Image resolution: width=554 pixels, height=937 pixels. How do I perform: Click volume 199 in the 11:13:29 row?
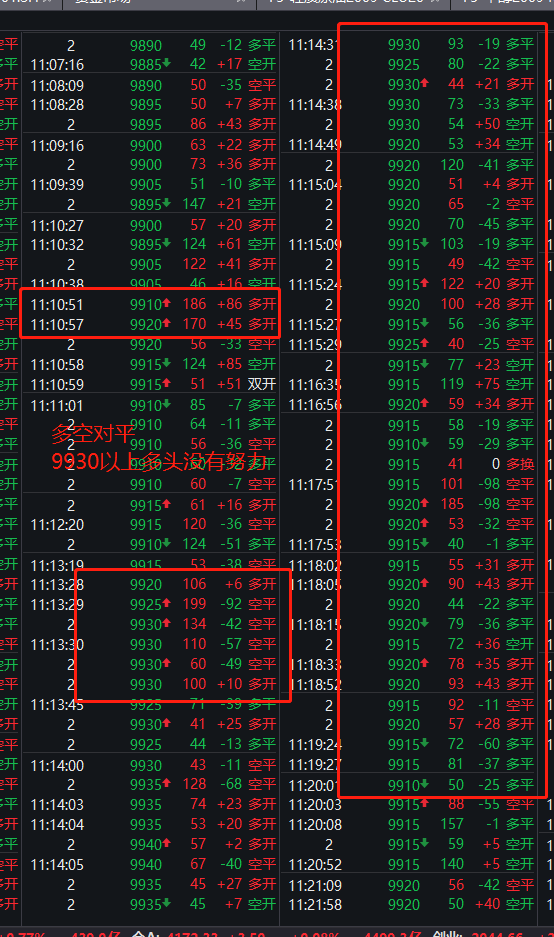click(194, 604)
